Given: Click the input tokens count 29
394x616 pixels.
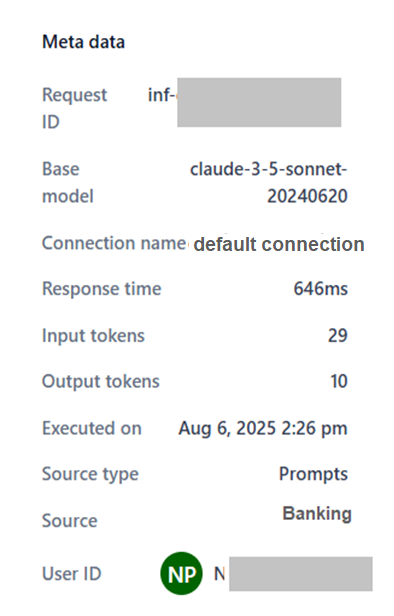Looking at the screenshot, I should click(338, 336).
